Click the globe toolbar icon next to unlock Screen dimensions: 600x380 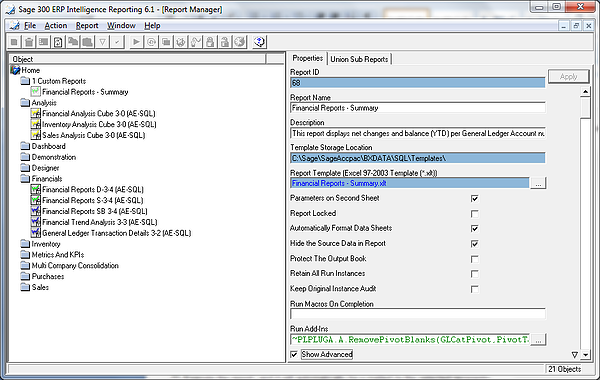240,42
